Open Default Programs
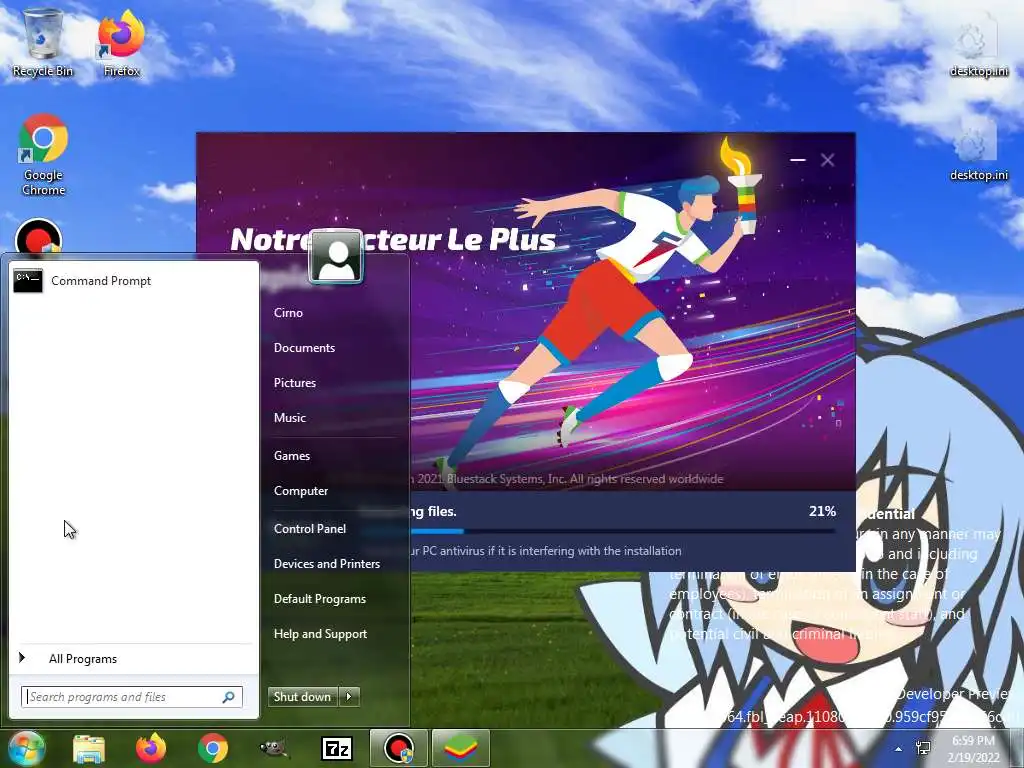The image size is (1024, 768). tap(319, 599)
